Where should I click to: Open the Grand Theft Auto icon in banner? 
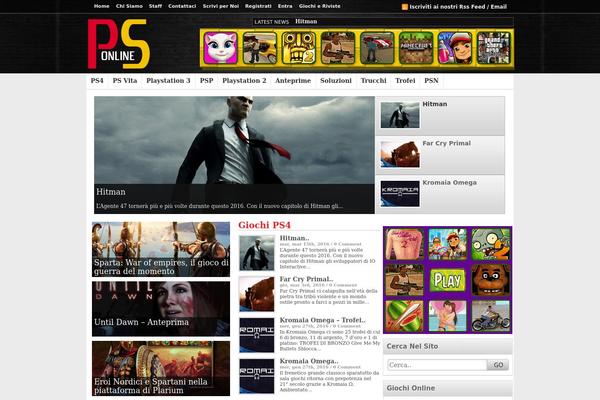coord(494,48)
